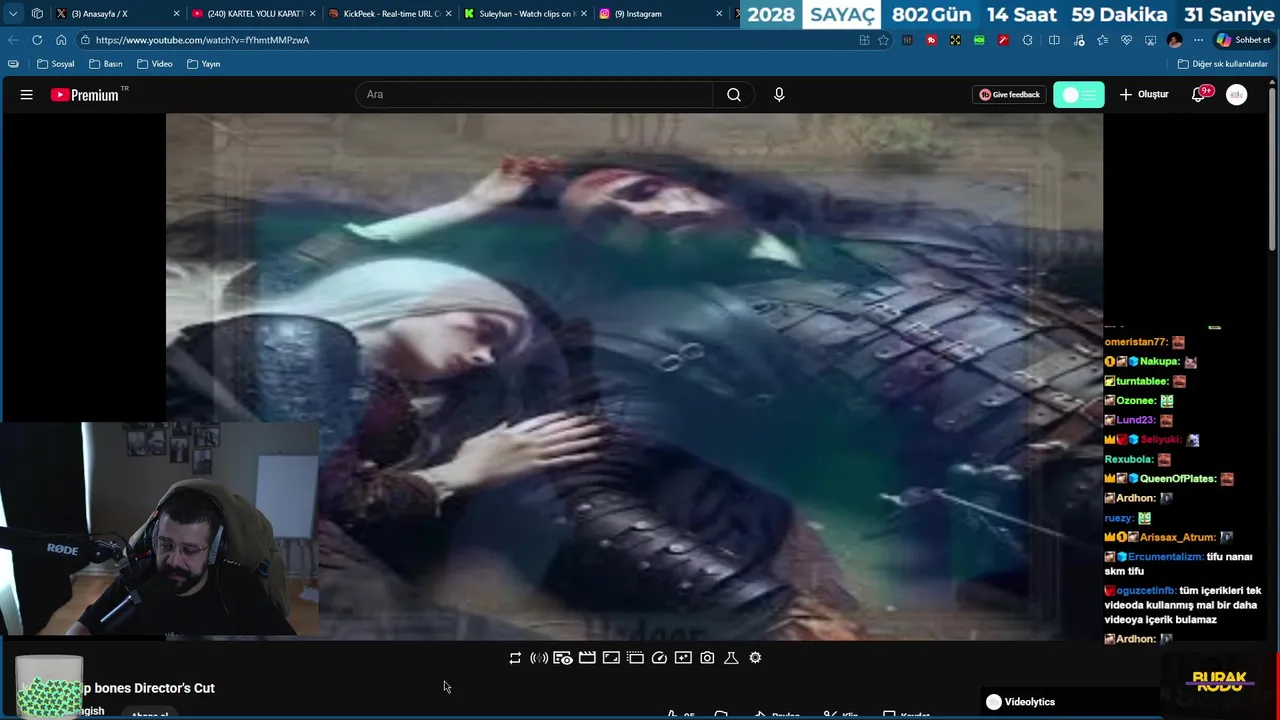Expand the tab search dropdown arrow
The height and width of the screenshot is (720, 1280).
(x=13, y=14)
